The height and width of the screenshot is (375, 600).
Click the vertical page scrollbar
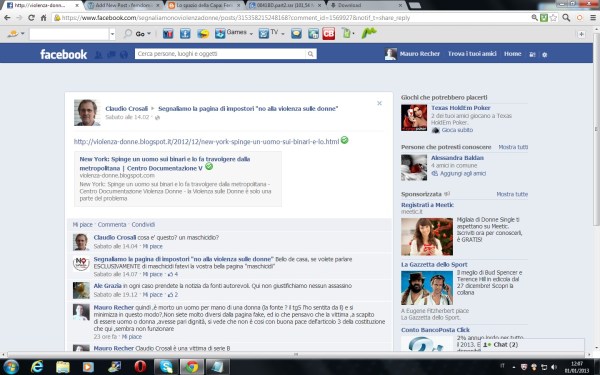click(x=596, y=130)
